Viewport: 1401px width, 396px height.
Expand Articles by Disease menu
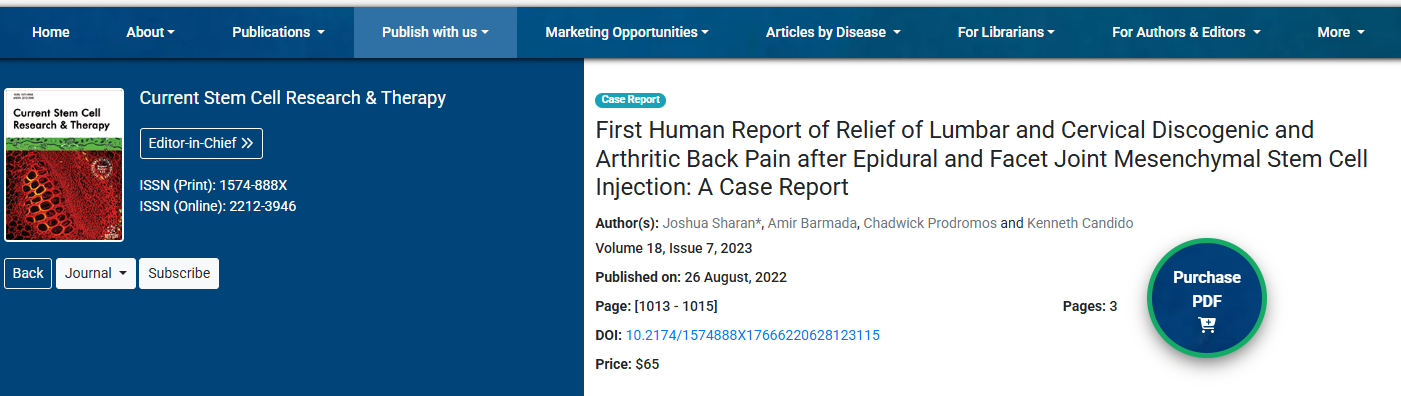pyautogui.click(x=833, y=32)
